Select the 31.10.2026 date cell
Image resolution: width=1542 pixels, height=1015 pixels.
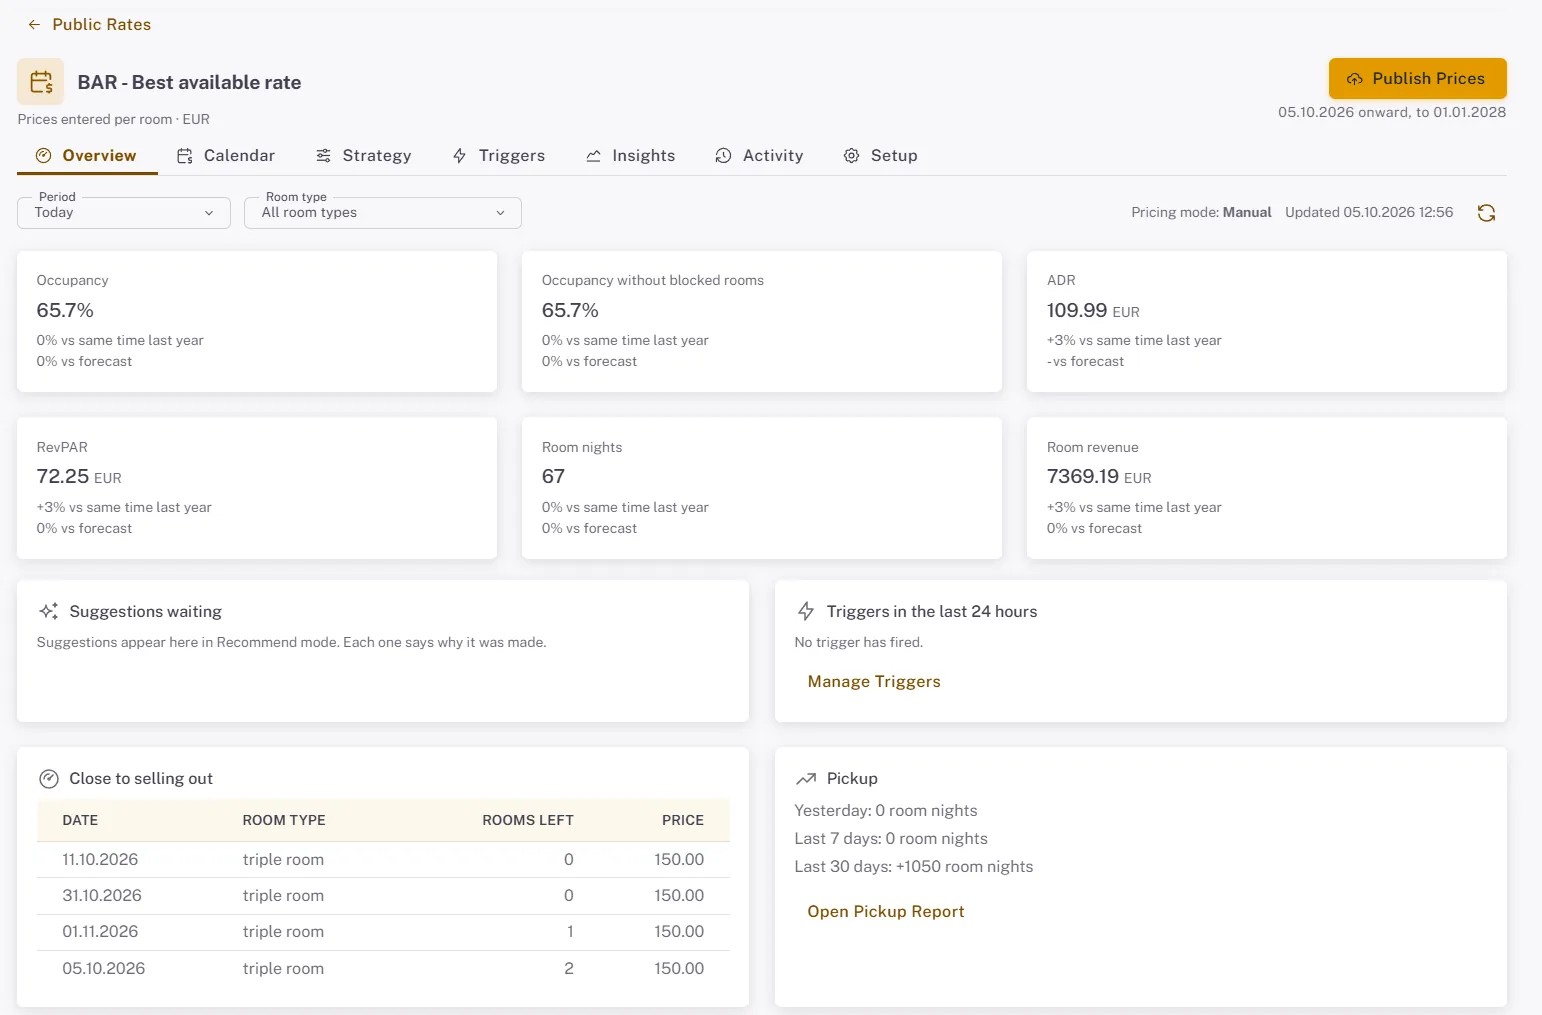[x=102, y=896]
